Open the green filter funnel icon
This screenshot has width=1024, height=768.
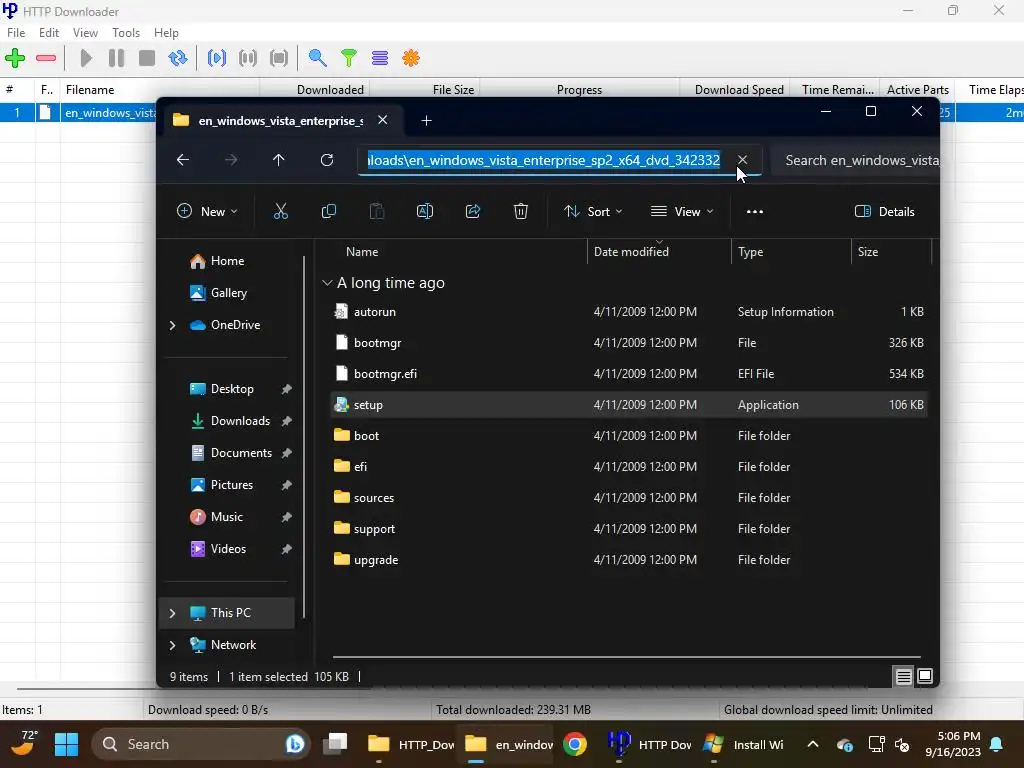click(349, 58)
